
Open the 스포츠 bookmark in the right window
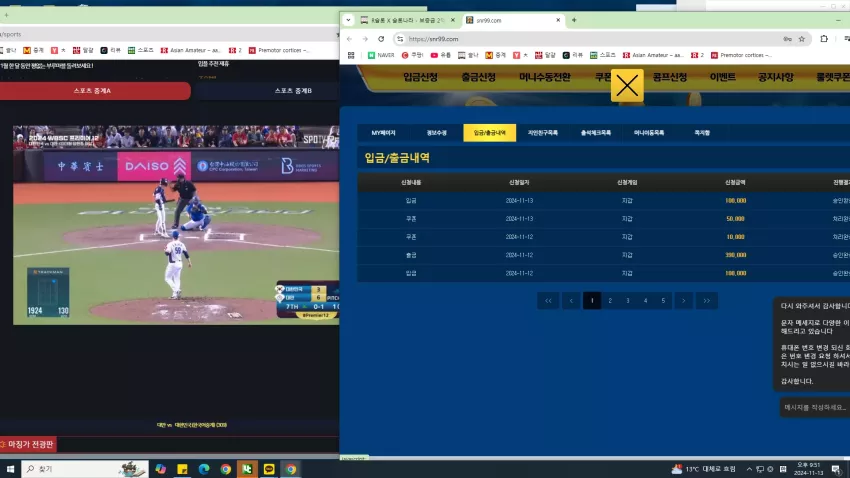click(x=603, y=55)
